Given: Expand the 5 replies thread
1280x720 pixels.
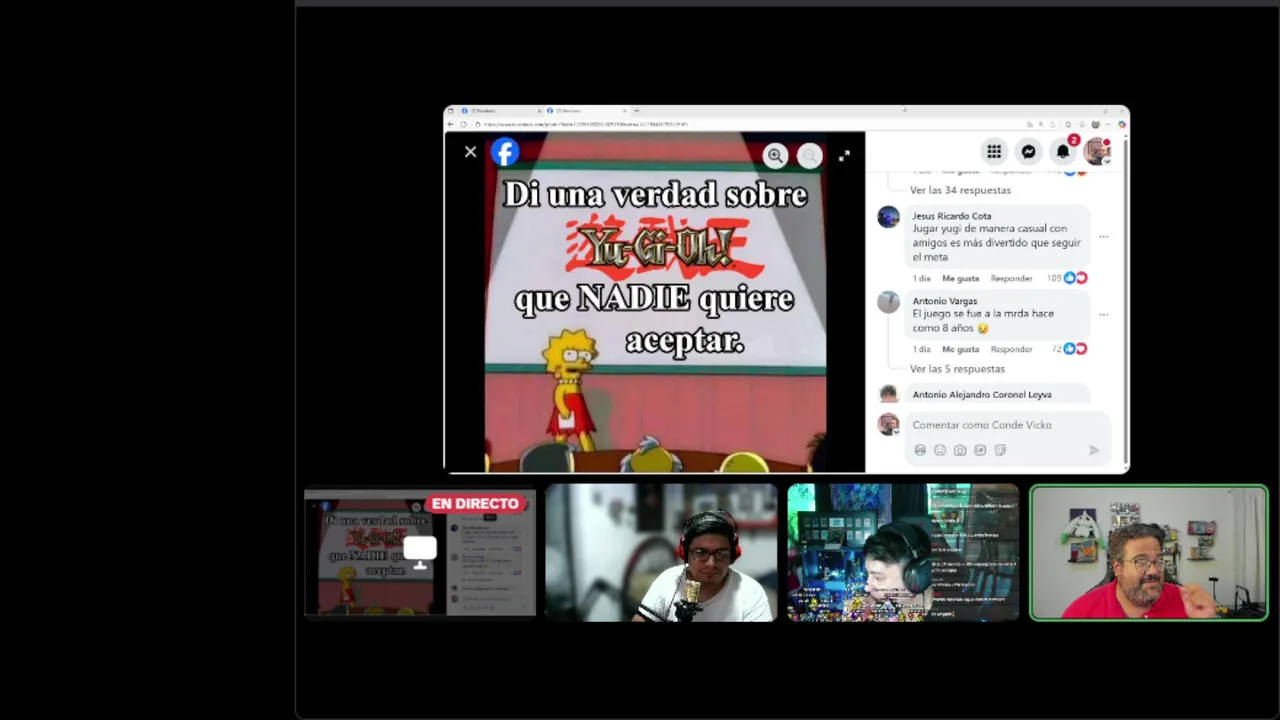Looking at the screenshot, I should [957, 369].
